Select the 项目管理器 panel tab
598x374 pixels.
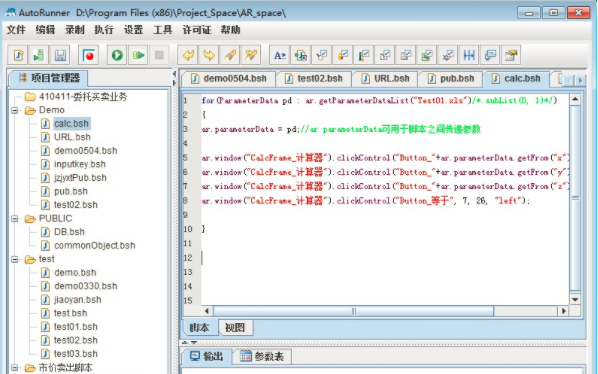49,78
